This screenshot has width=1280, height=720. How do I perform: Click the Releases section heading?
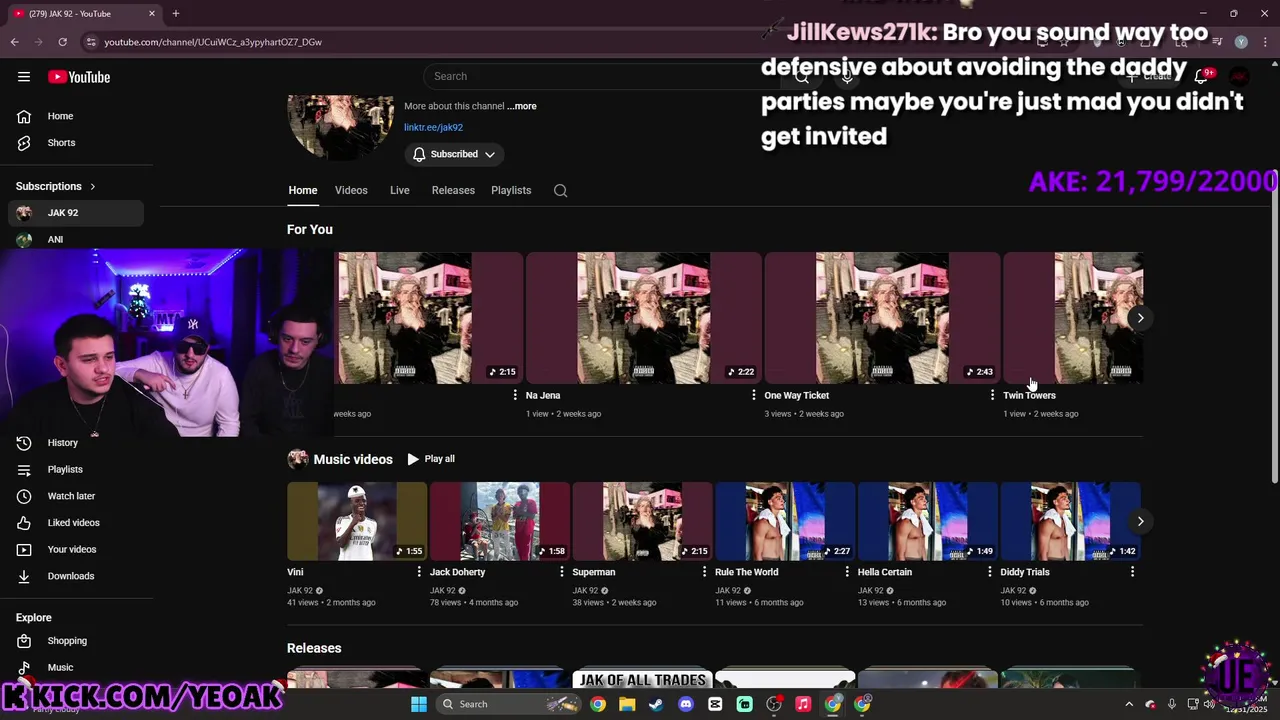(314, 648)
